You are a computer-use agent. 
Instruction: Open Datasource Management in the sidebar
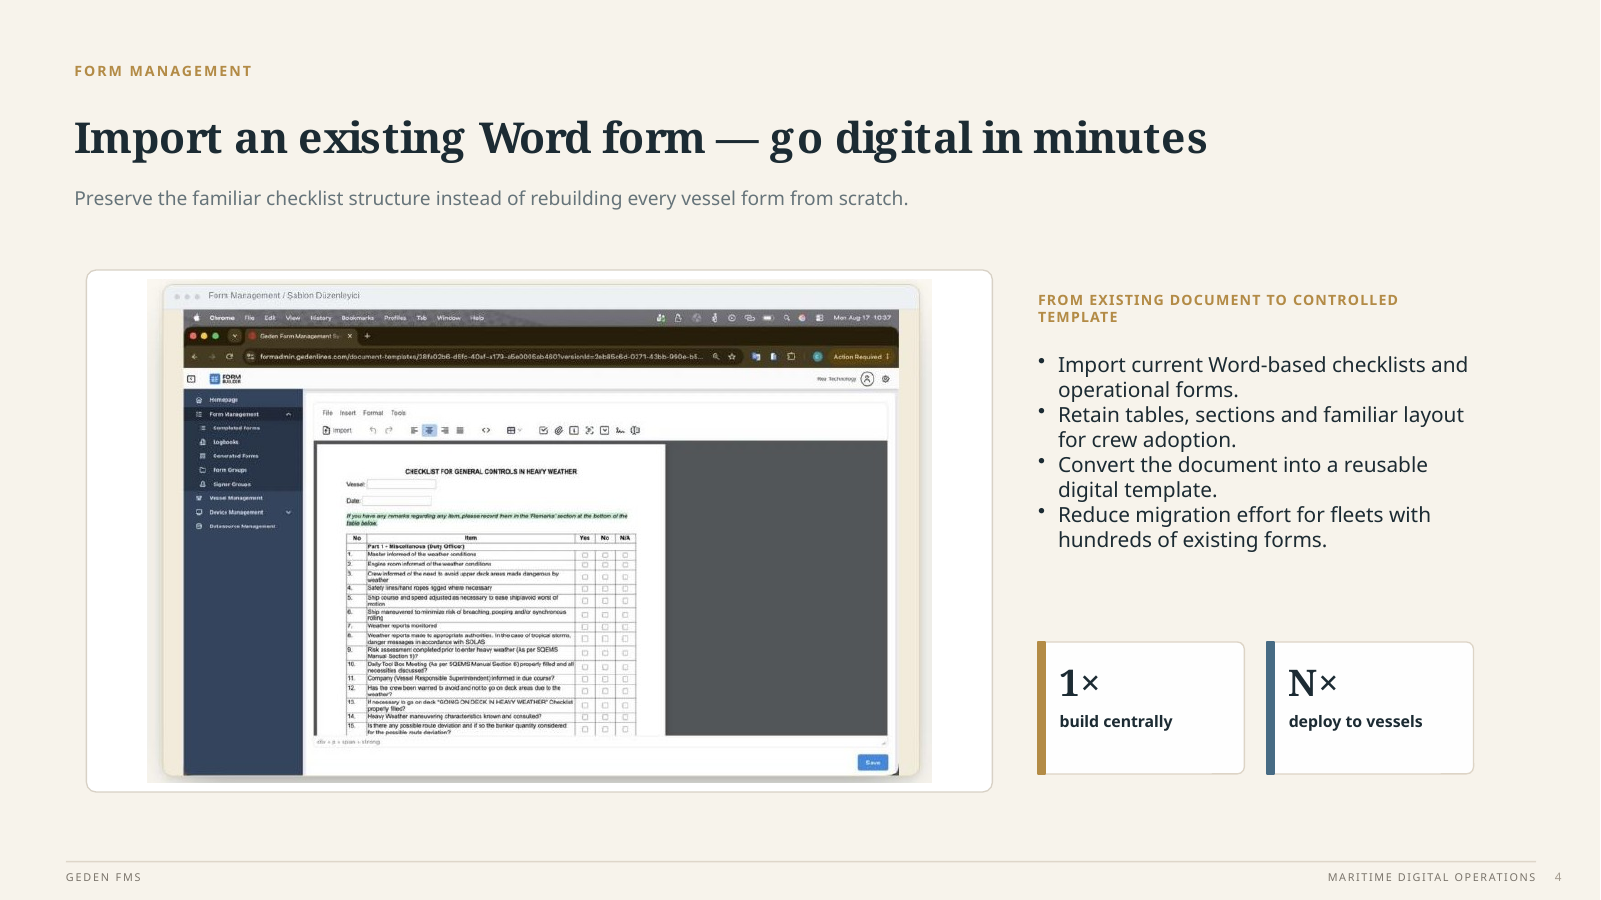tap(242, 526)
